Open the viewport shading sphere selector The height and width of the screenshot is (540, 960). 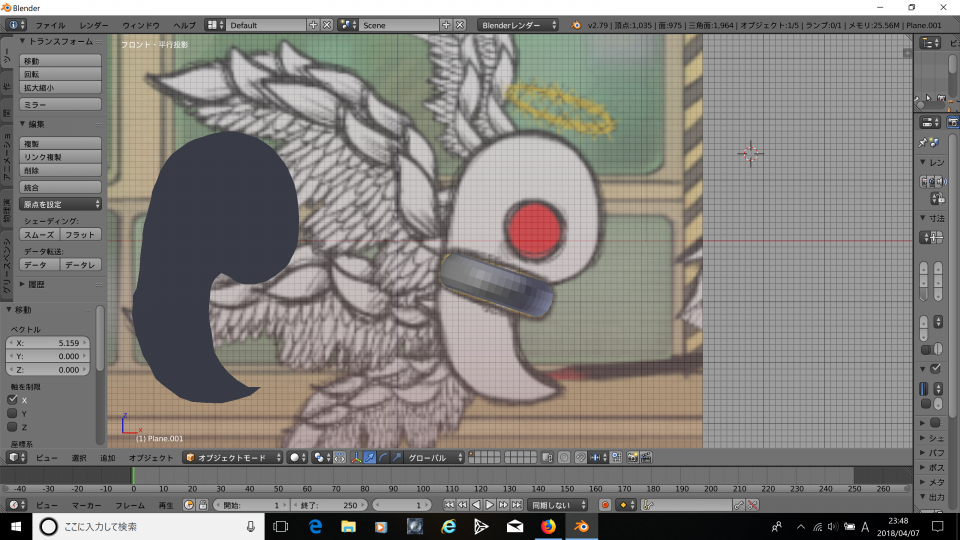pyautogui.click(x=298, y=457)
